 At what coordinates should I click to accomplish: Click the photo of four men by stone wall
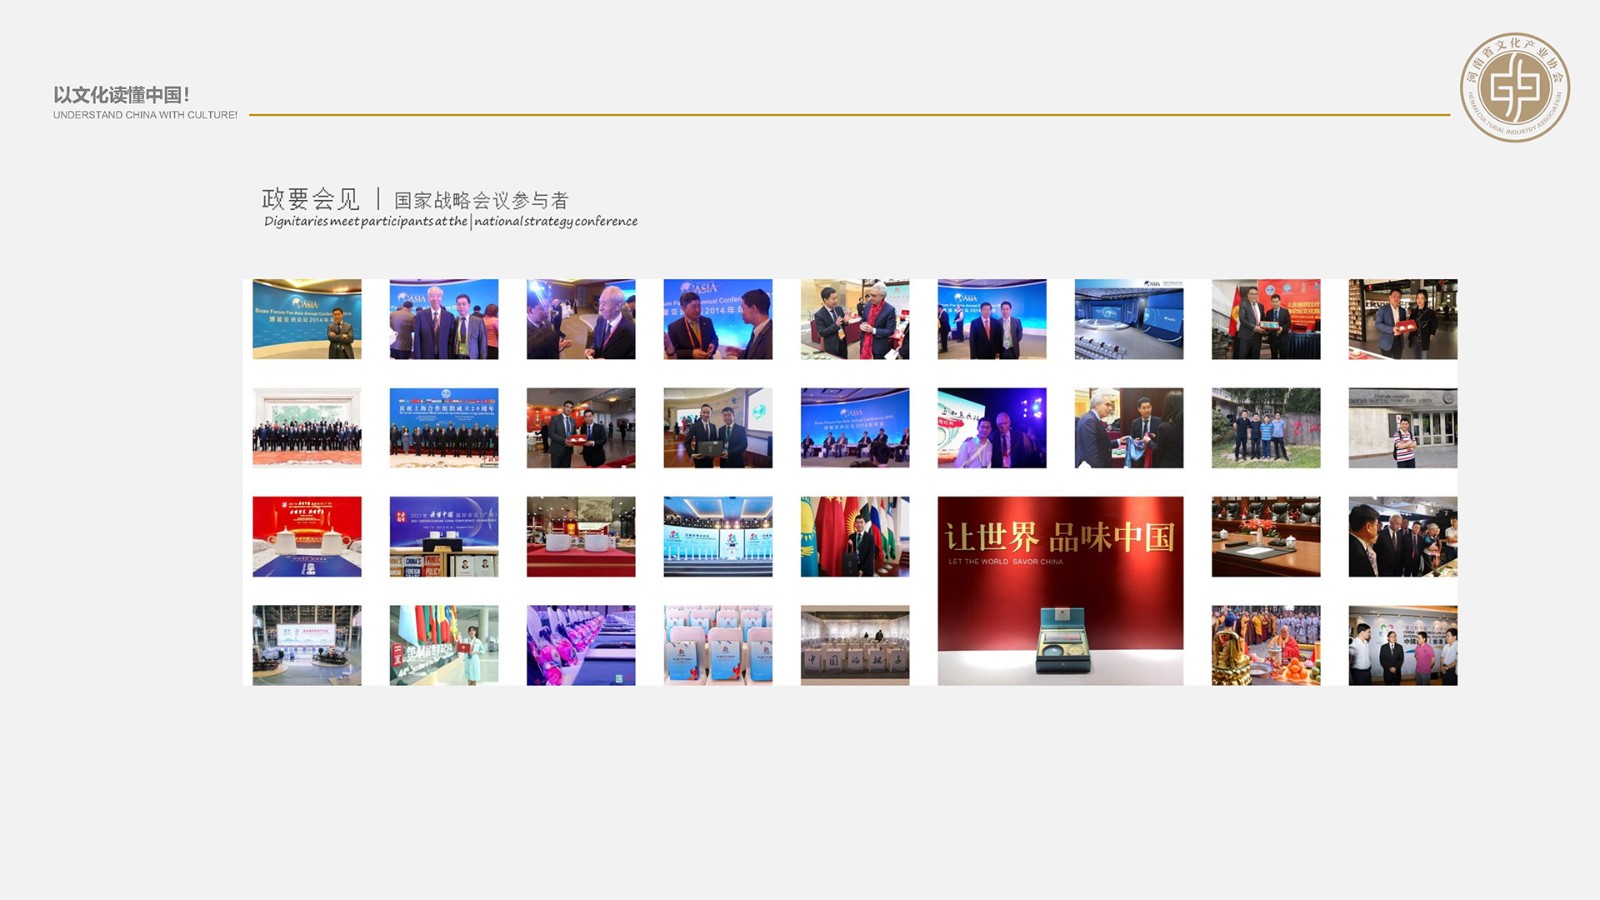pos(1266,428)
